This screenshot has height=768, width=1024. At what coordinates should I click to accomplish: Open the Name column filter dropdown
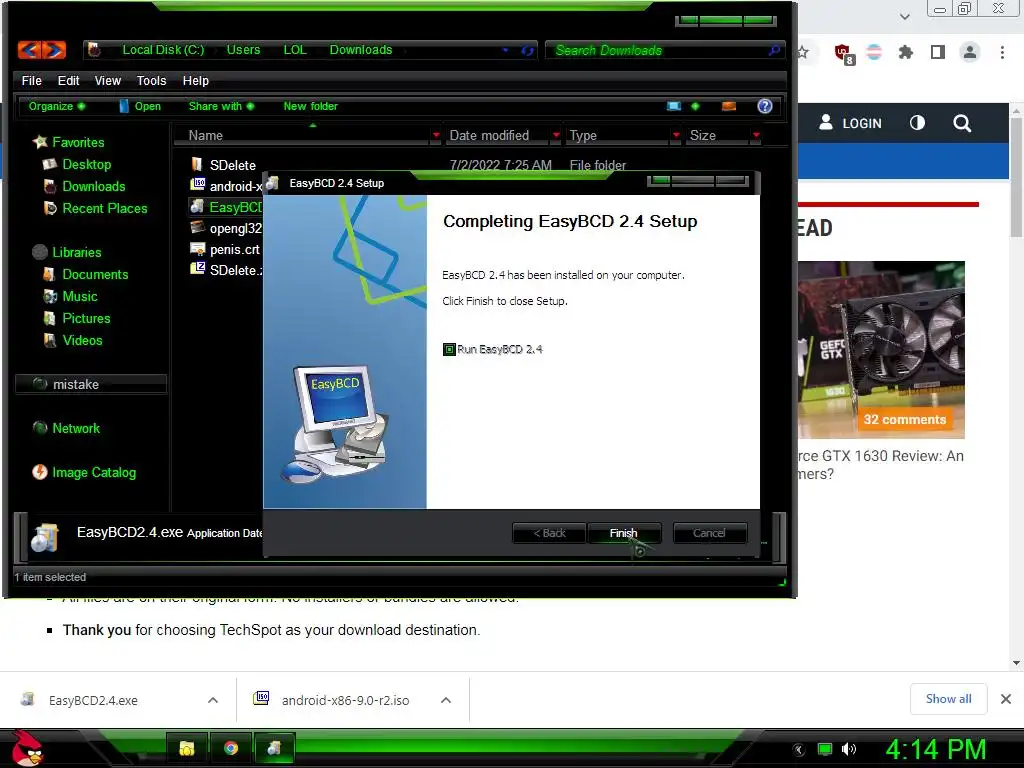pos(436,135)
